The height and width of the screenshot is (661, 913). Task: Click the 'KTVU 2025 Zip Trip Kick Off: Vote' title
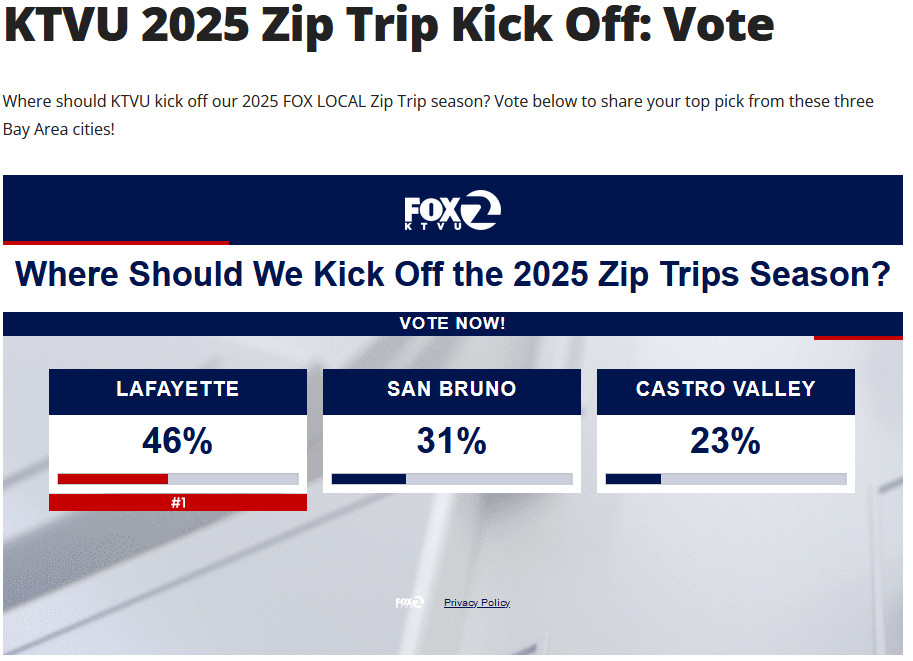pyautogui.click(x=388, y=25)
